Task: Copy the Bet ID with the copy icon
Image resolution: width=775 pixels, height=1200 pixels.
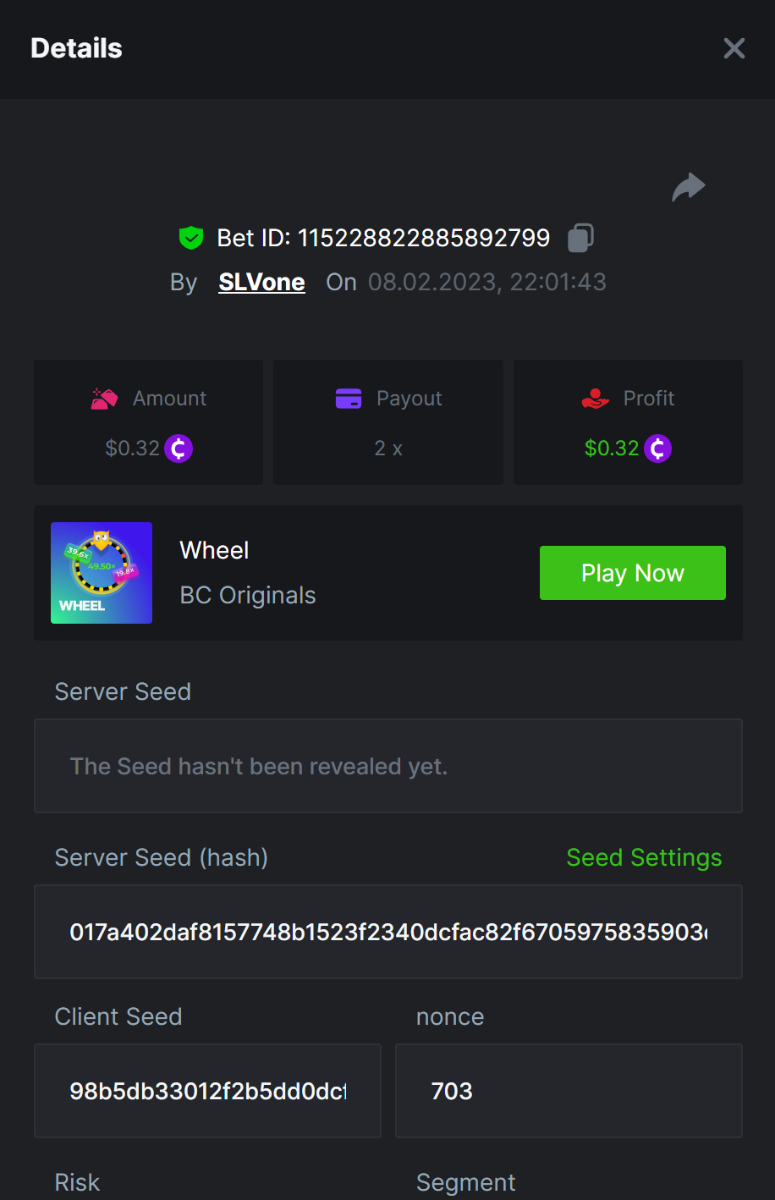Action: (581, 238)
